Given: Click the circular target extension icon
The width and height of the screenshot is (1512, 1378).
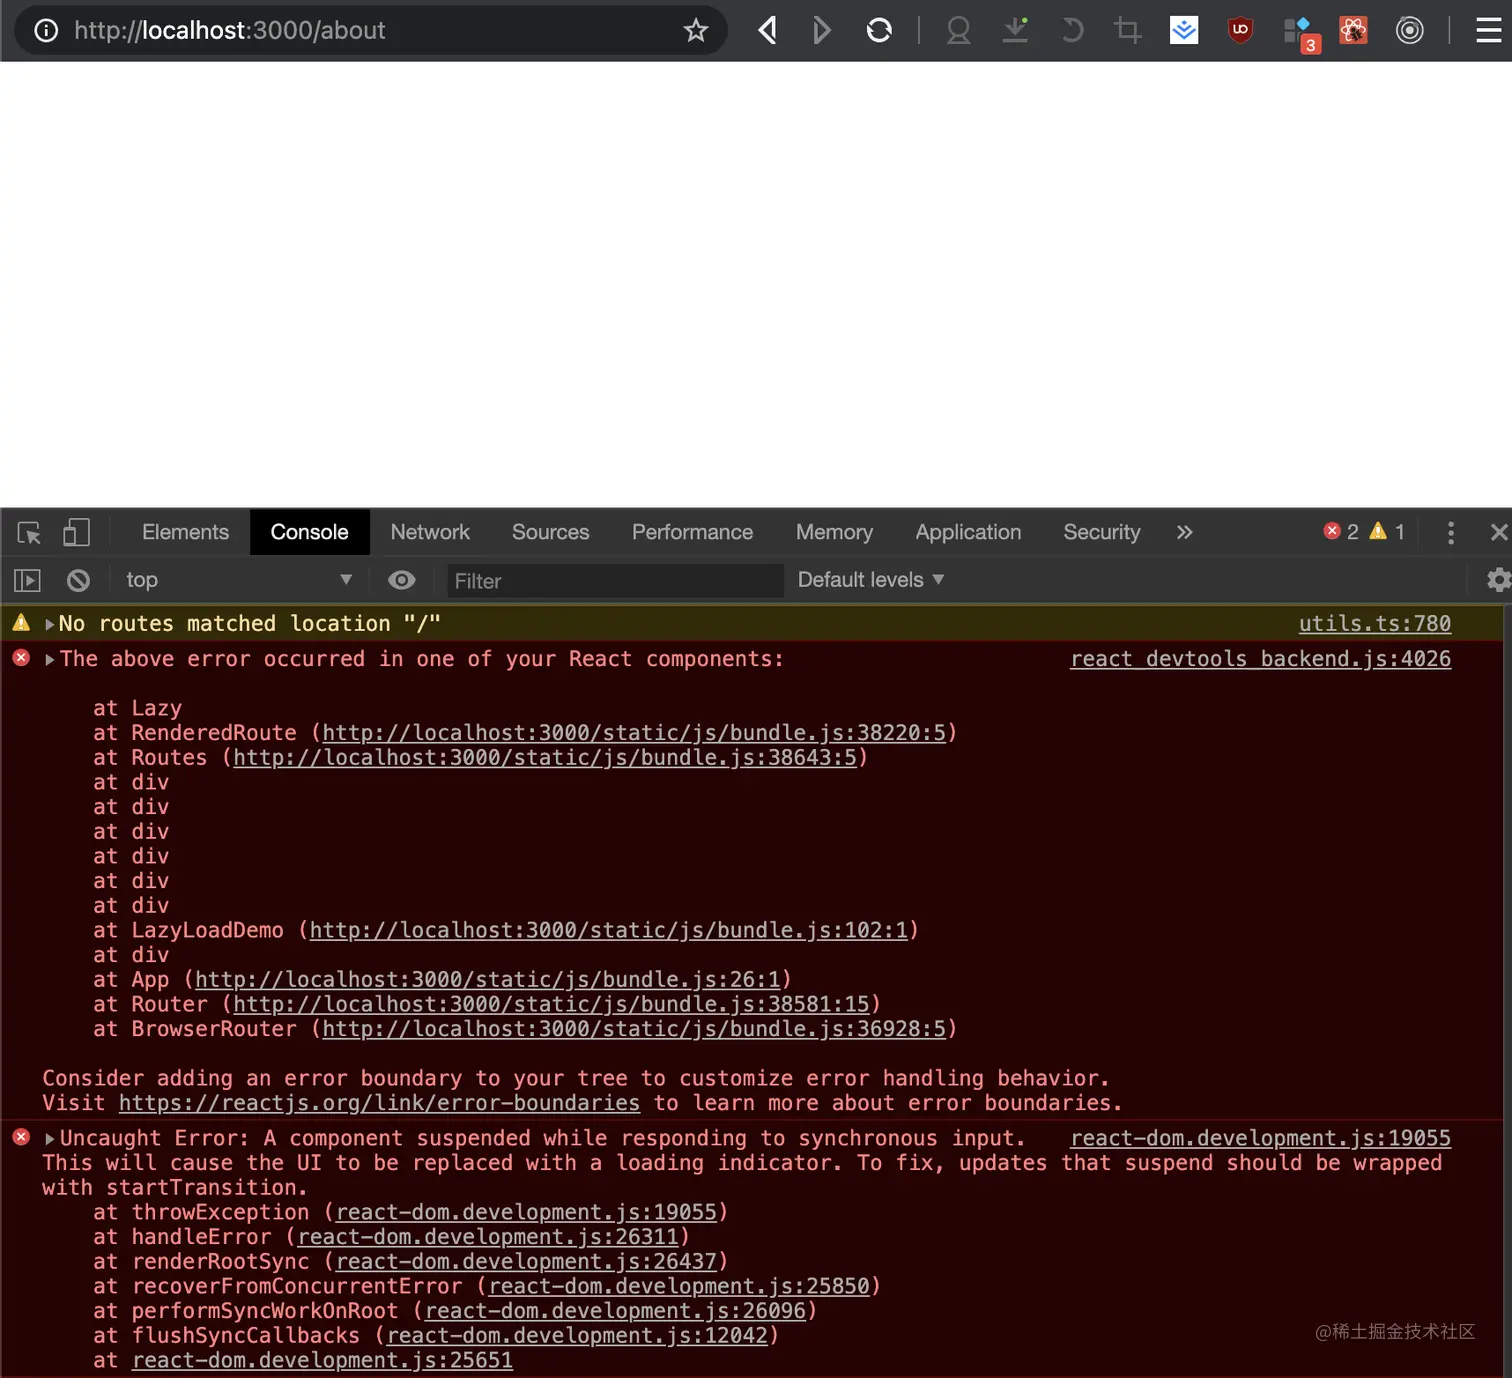Looking at the screenshot, I should pos(1410,30).
